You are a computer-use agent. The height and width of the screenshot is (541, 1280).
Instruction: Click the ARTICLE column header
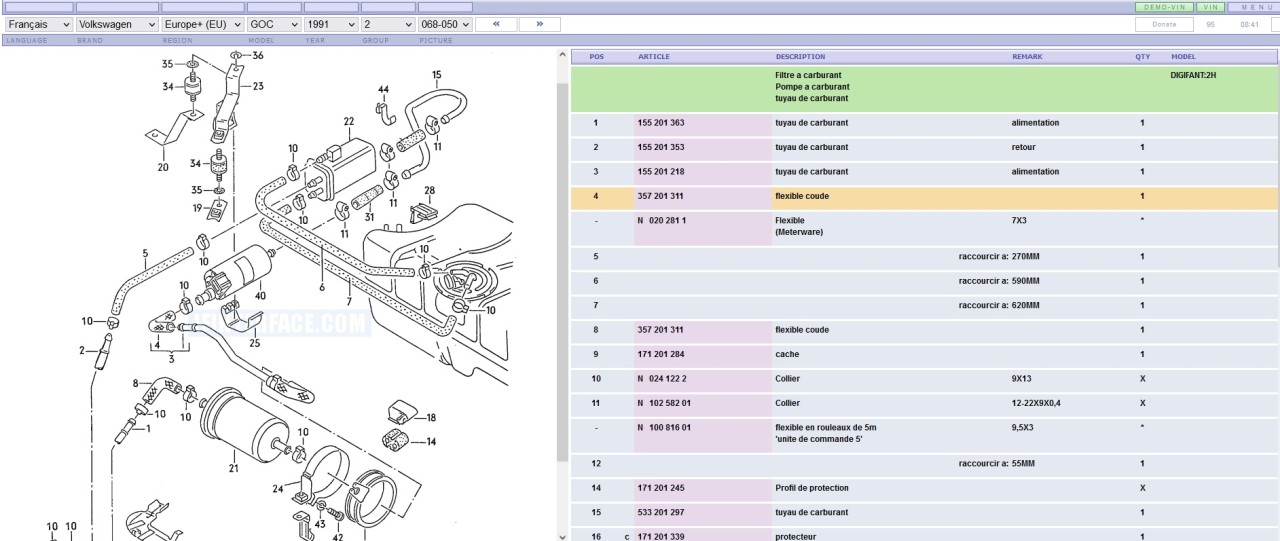tap(653, 57)
